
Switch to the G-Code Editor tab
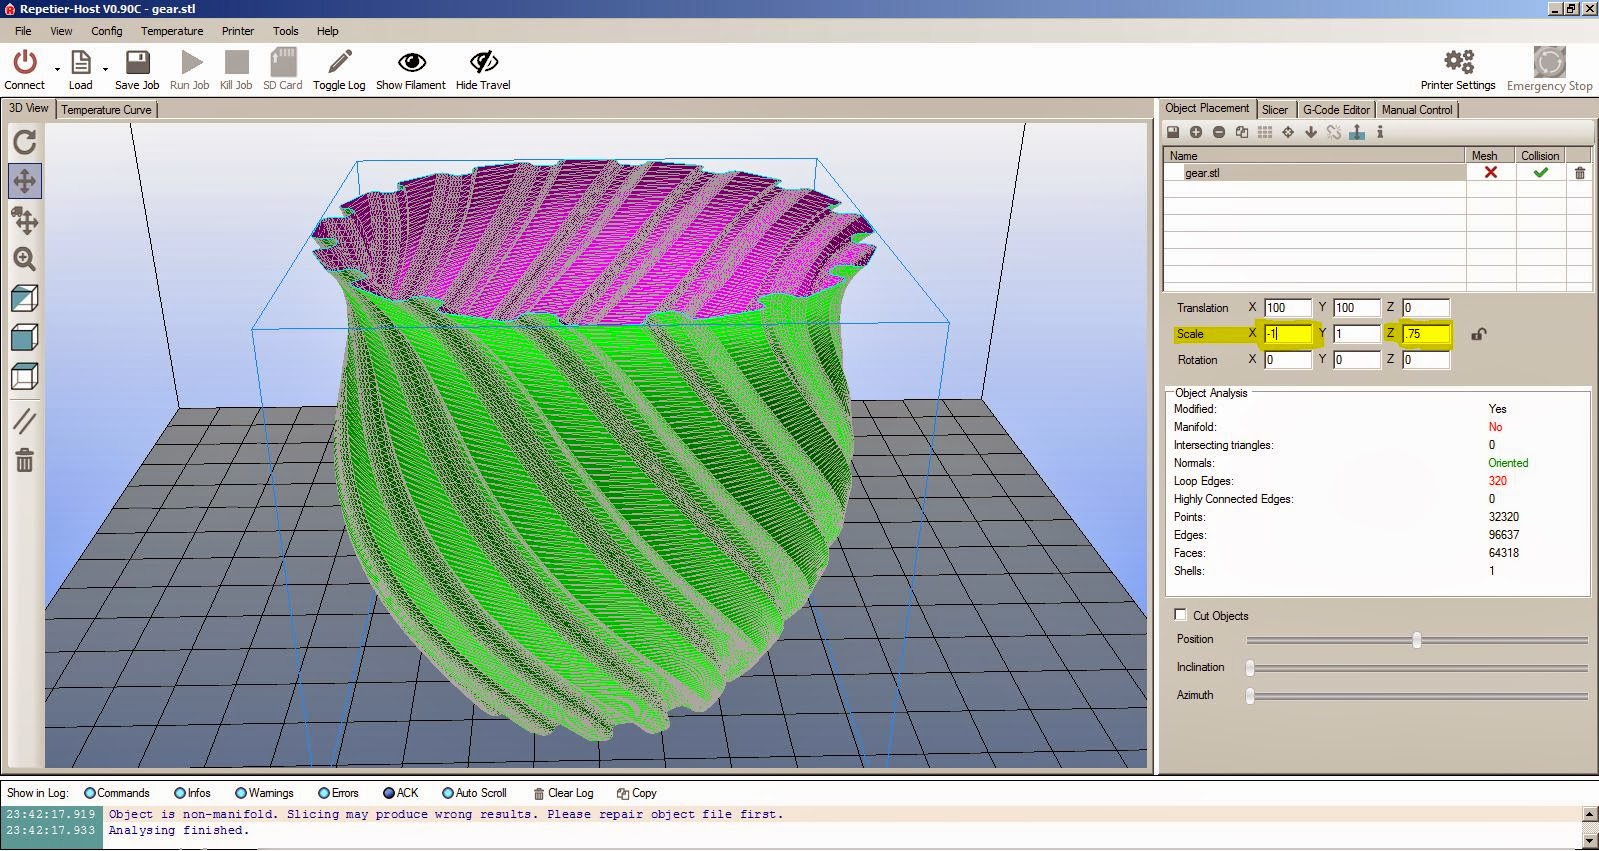[x=1336, y=110]
